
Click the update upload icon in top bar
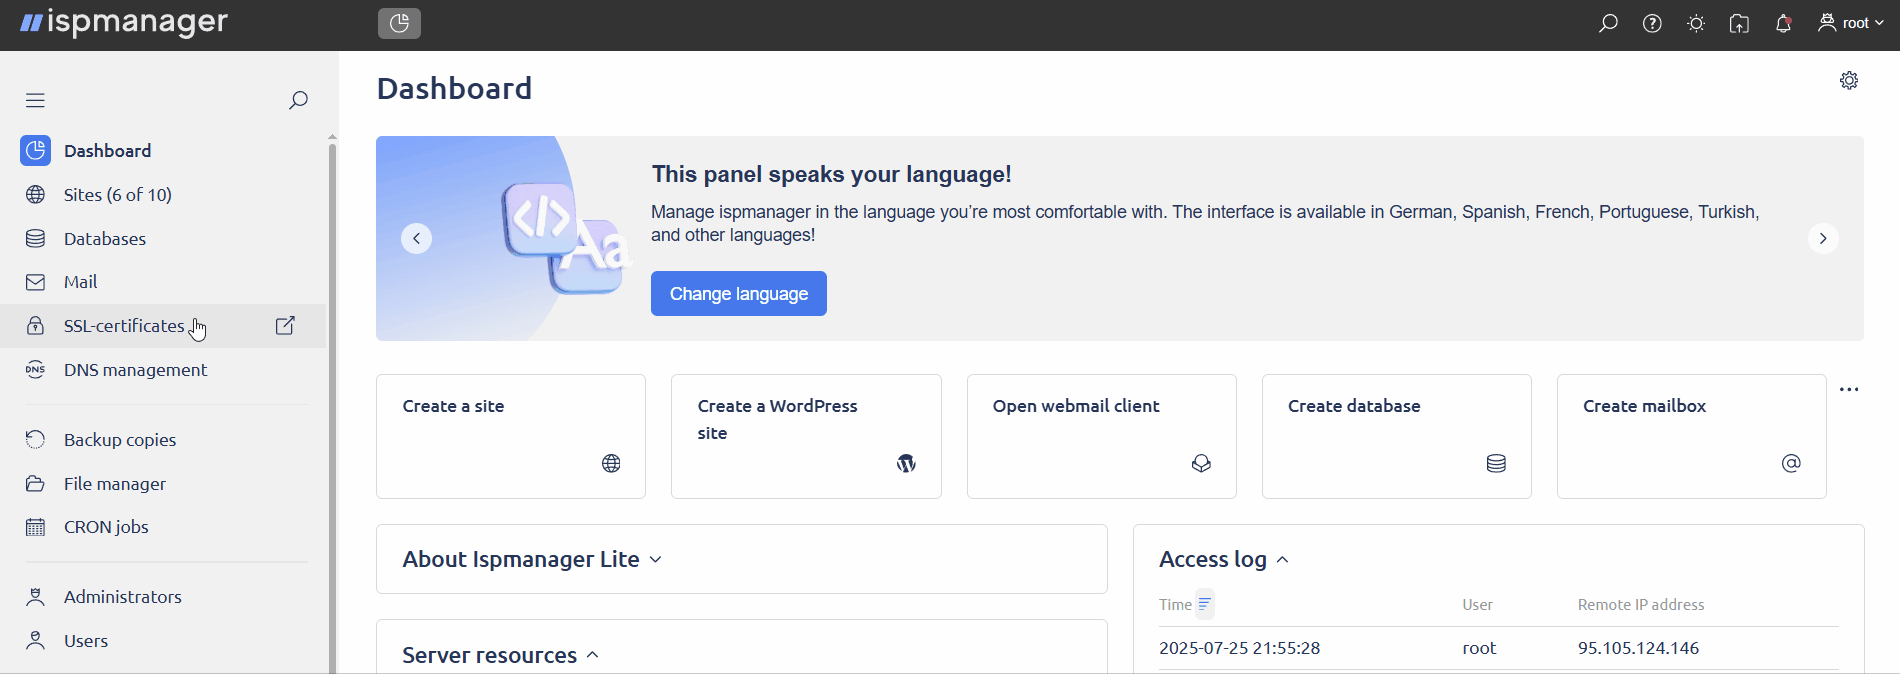click(1740, 23)
